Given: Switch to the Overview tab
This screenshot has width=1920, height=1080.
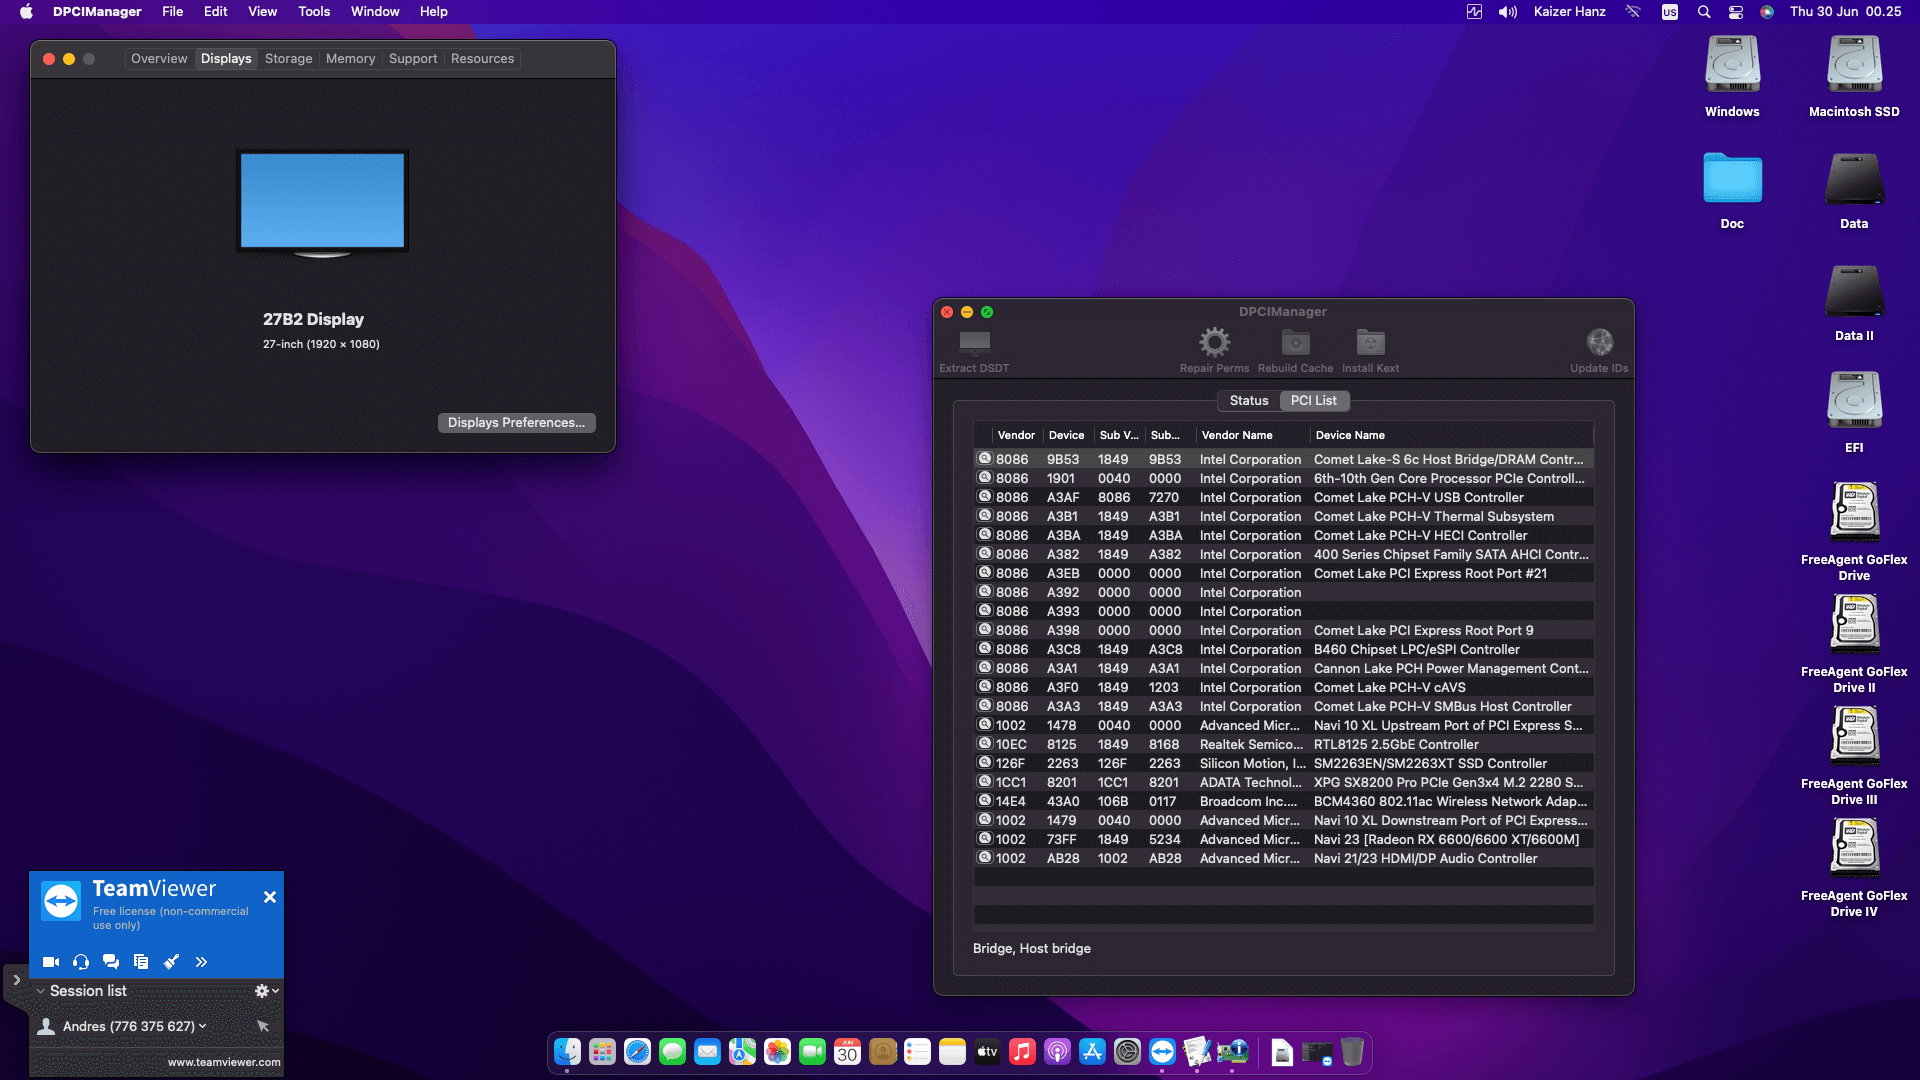Looking at the screenshot, I should [x=159, y=59].
